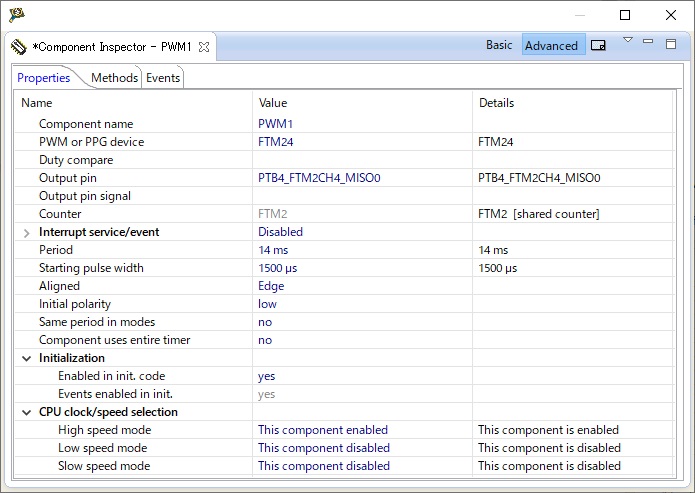This screenshot has height=493, width=695.
Task: Switch to Basic view mode
Action: pos(499,45)
